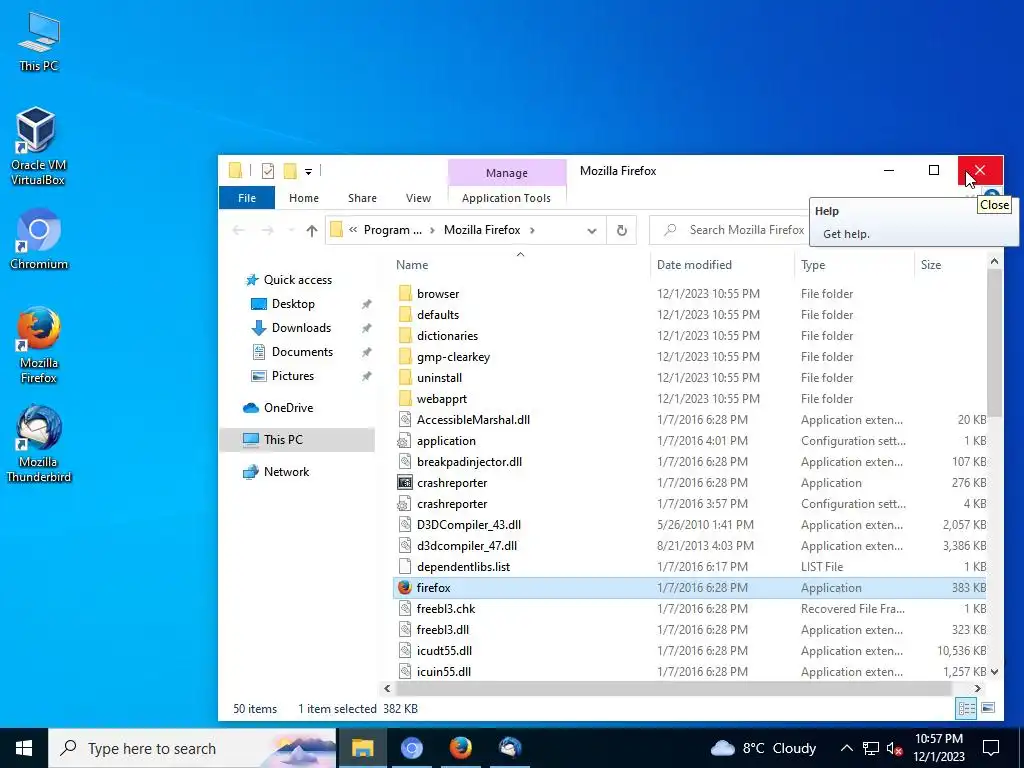
Task: Open the File menu
Action: click(x=247, y=198)
